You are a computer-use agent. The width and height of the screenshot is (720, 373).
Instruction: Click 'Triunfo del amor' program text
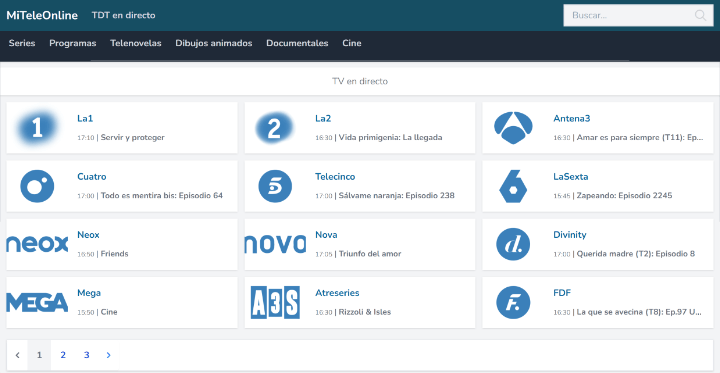click(x=370, y=254)
